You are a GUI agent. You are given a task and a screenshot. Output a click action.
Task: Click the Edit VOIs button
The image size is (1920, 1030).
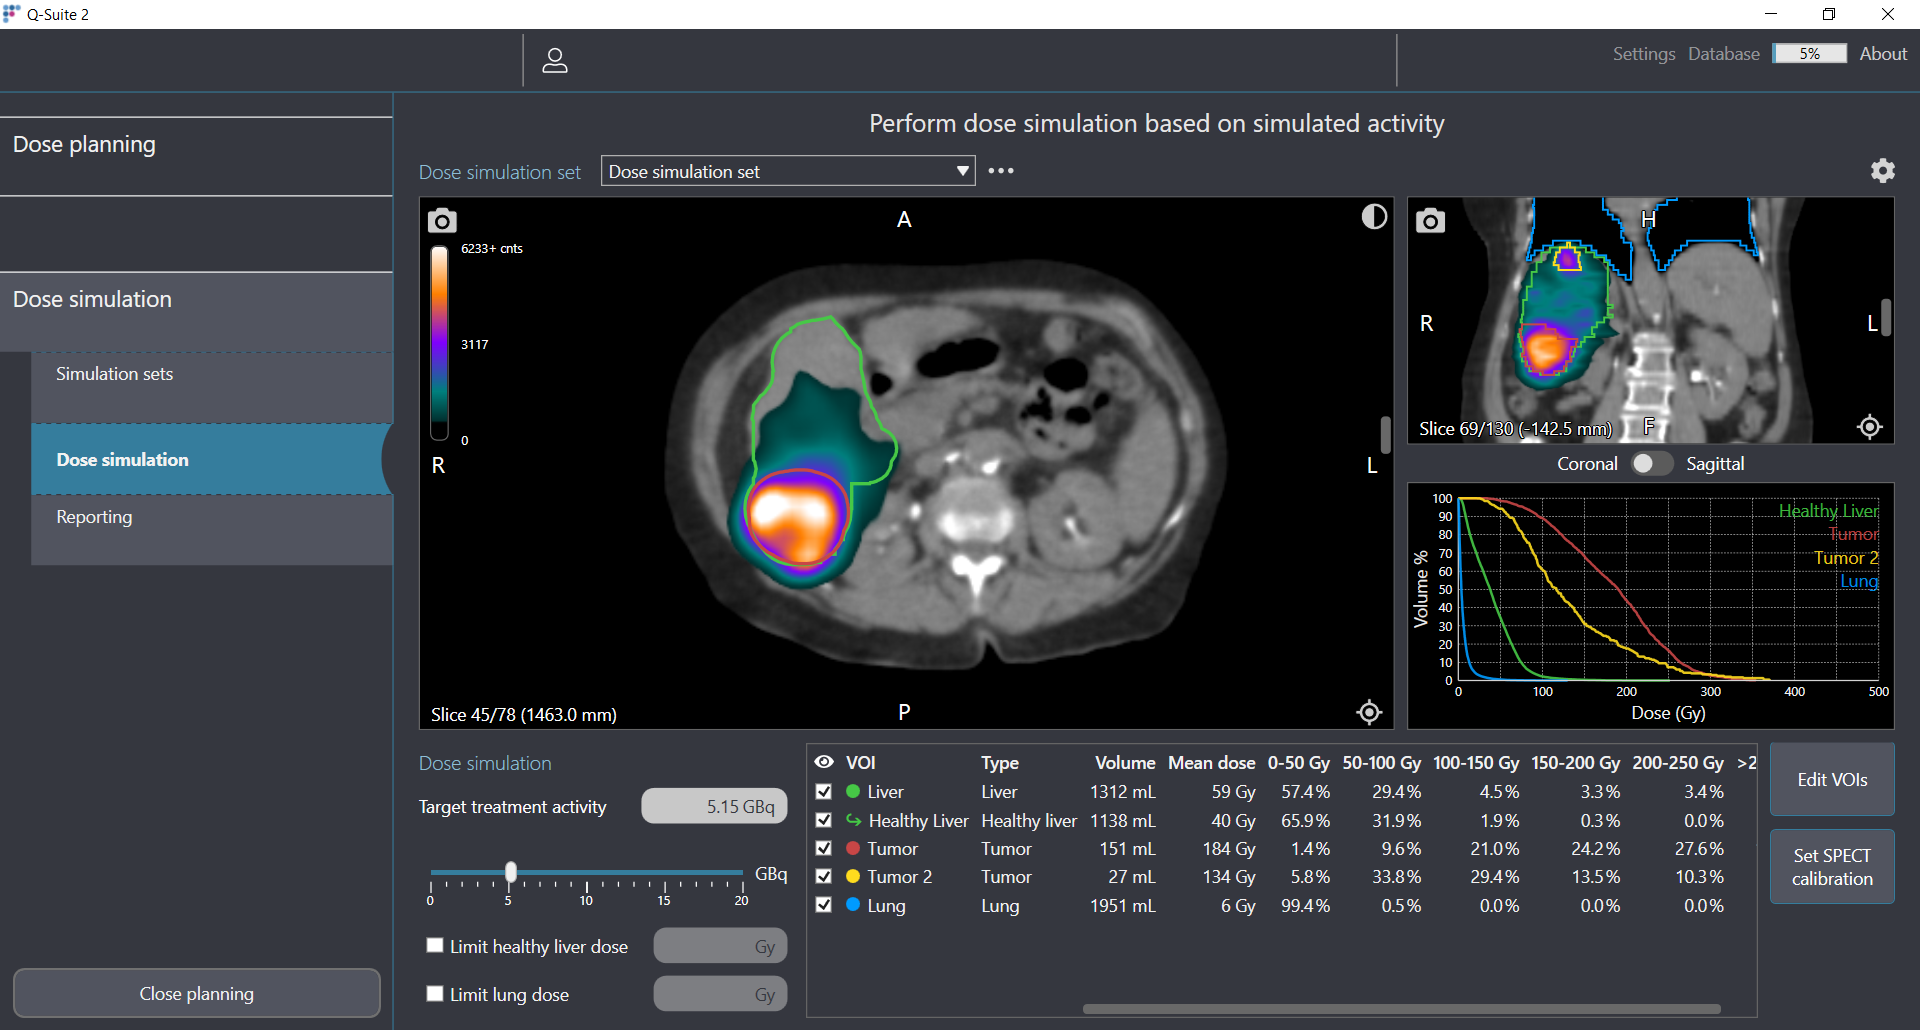click(1831, 779)
